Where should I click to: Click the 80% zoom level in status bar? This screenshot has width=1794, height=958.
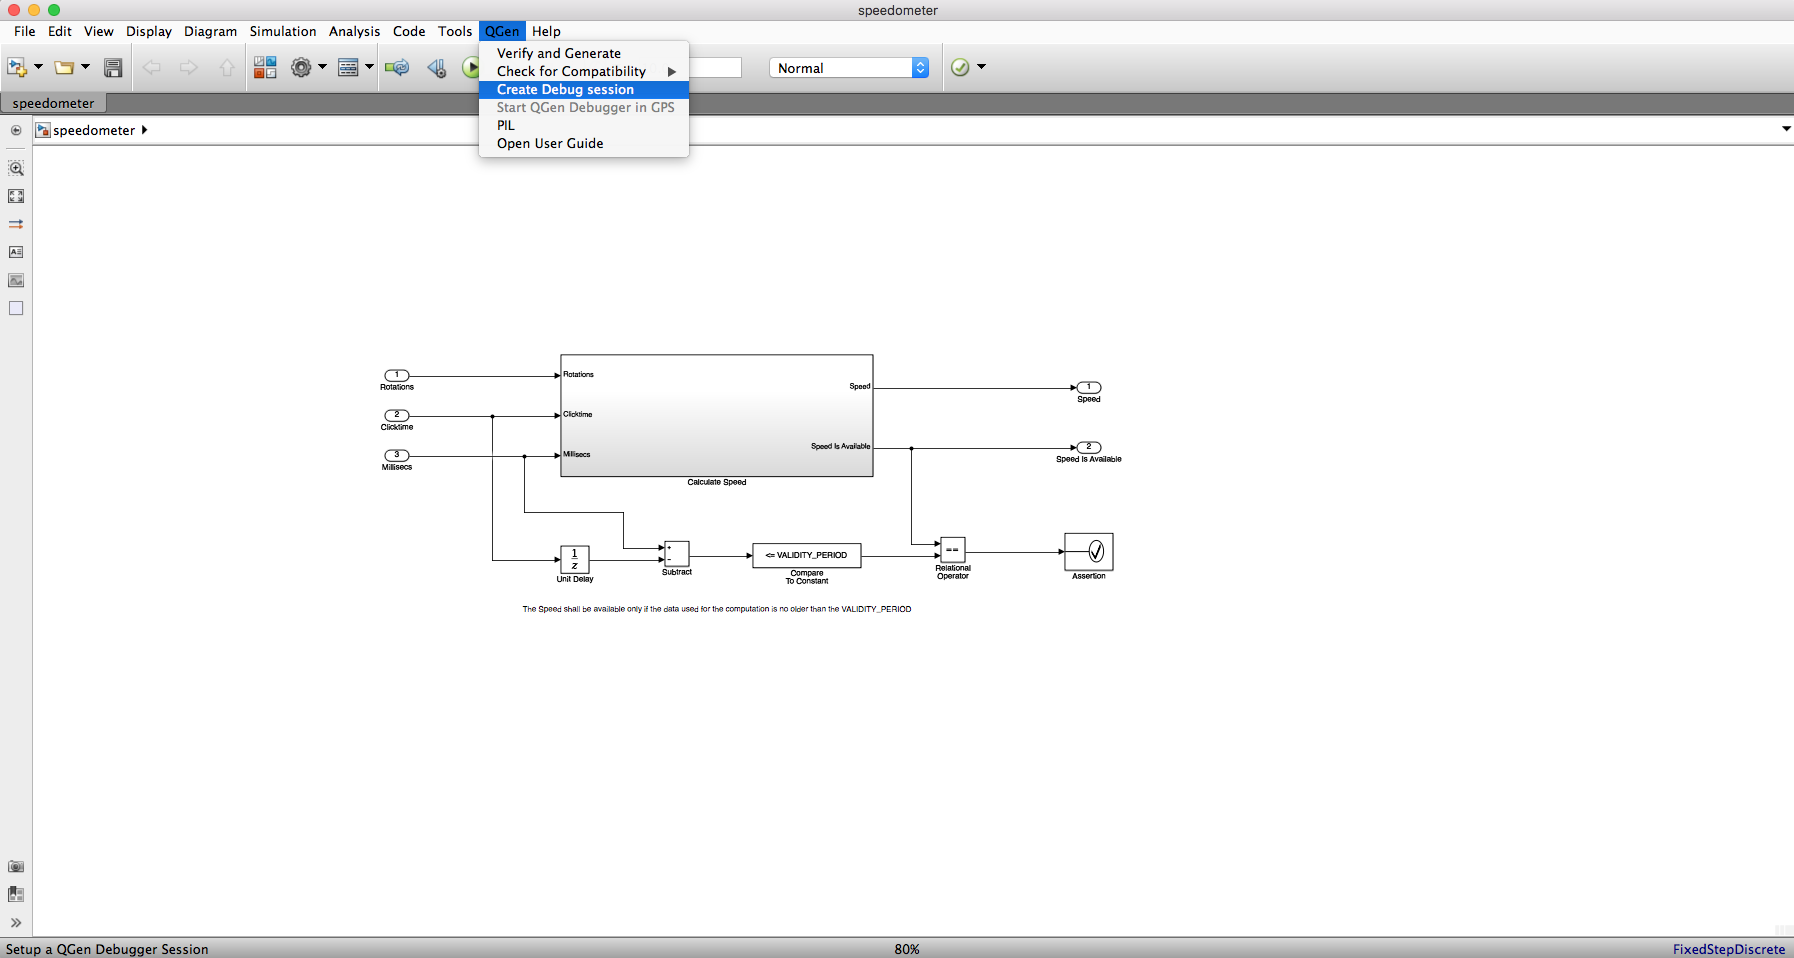pos(907,949)
